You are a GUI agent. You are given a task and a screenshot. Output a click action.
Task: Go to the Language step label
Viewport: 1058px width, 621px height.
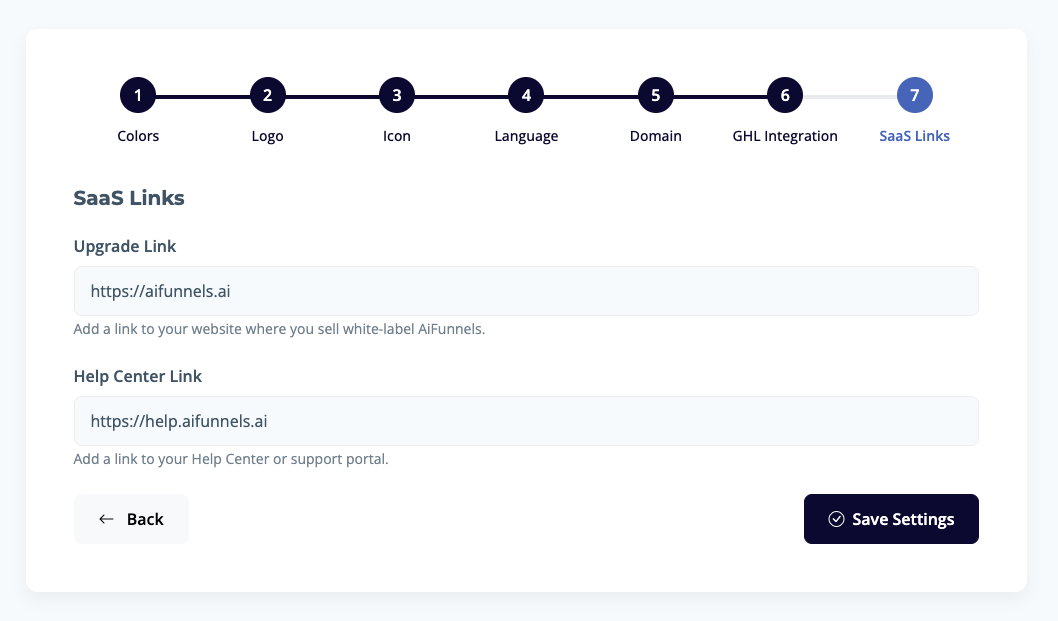pos(526,136)
